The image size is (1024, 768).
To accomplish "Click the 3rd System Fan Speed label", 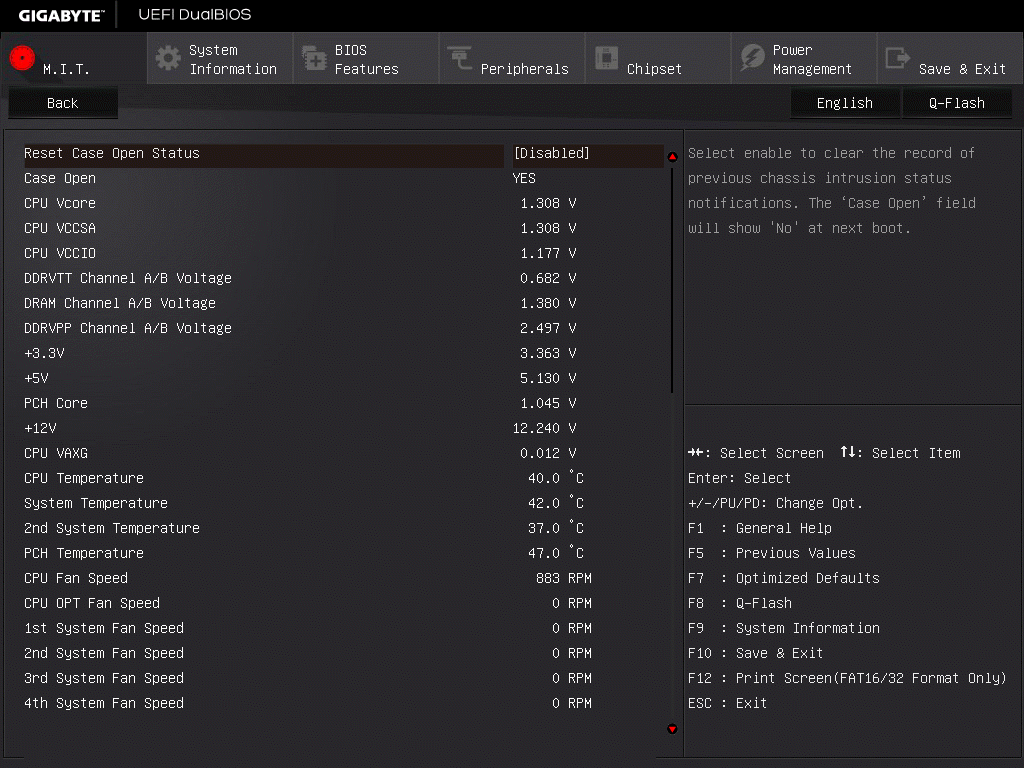I will click(x=104, y=678).
